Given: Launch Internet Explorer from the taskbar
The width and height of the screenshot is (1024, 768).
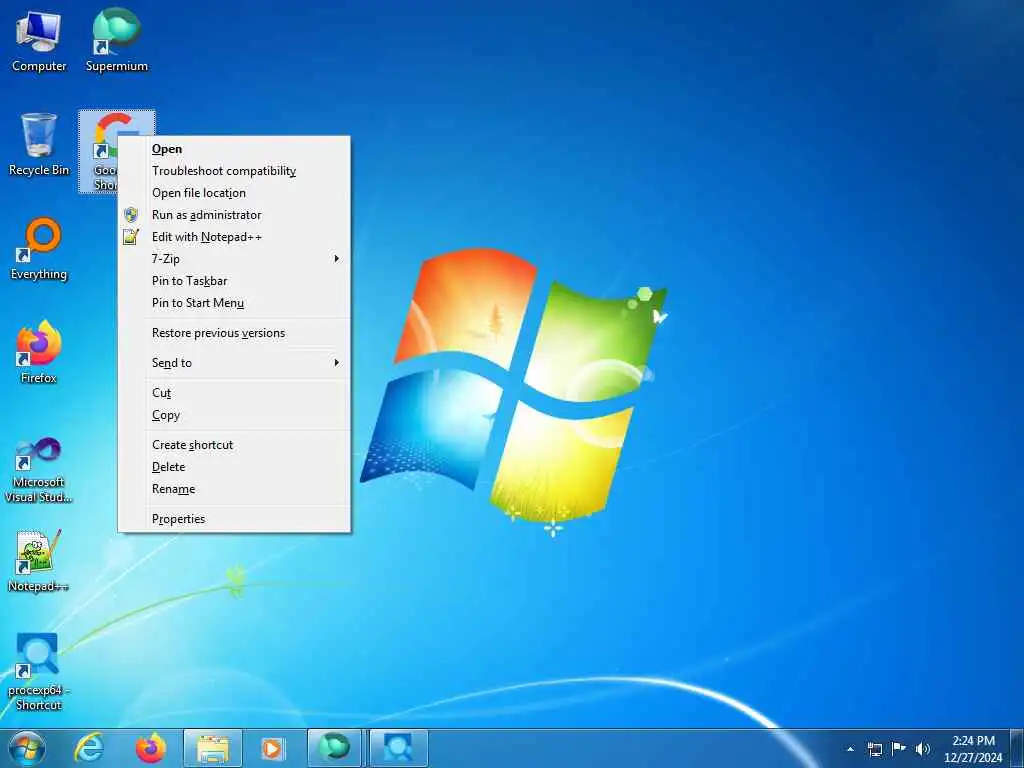Looking at the screenshot, I should click(x=89, y=748).
